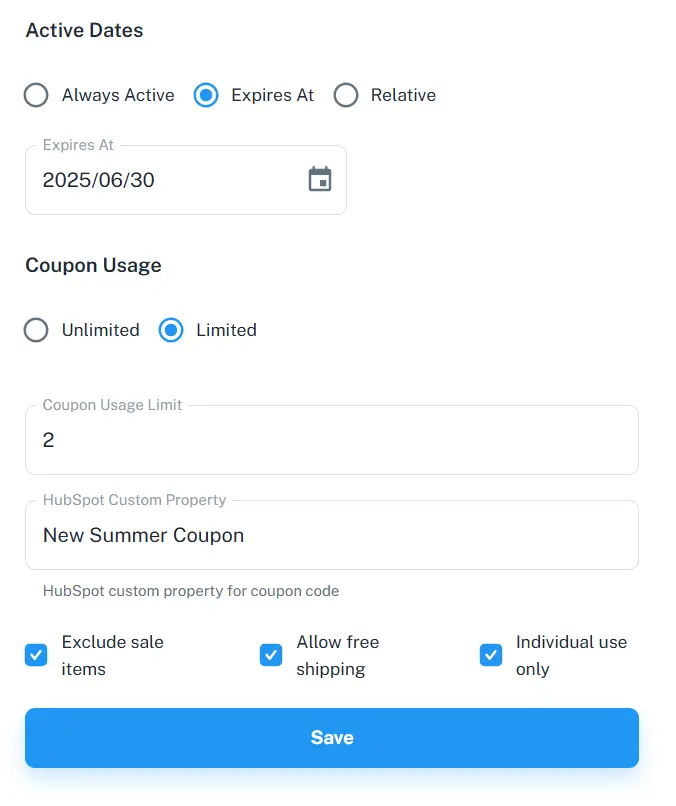Screen dimensions: 676x806
Task: Select the Always Active radio button
Action: coord(36,95)
